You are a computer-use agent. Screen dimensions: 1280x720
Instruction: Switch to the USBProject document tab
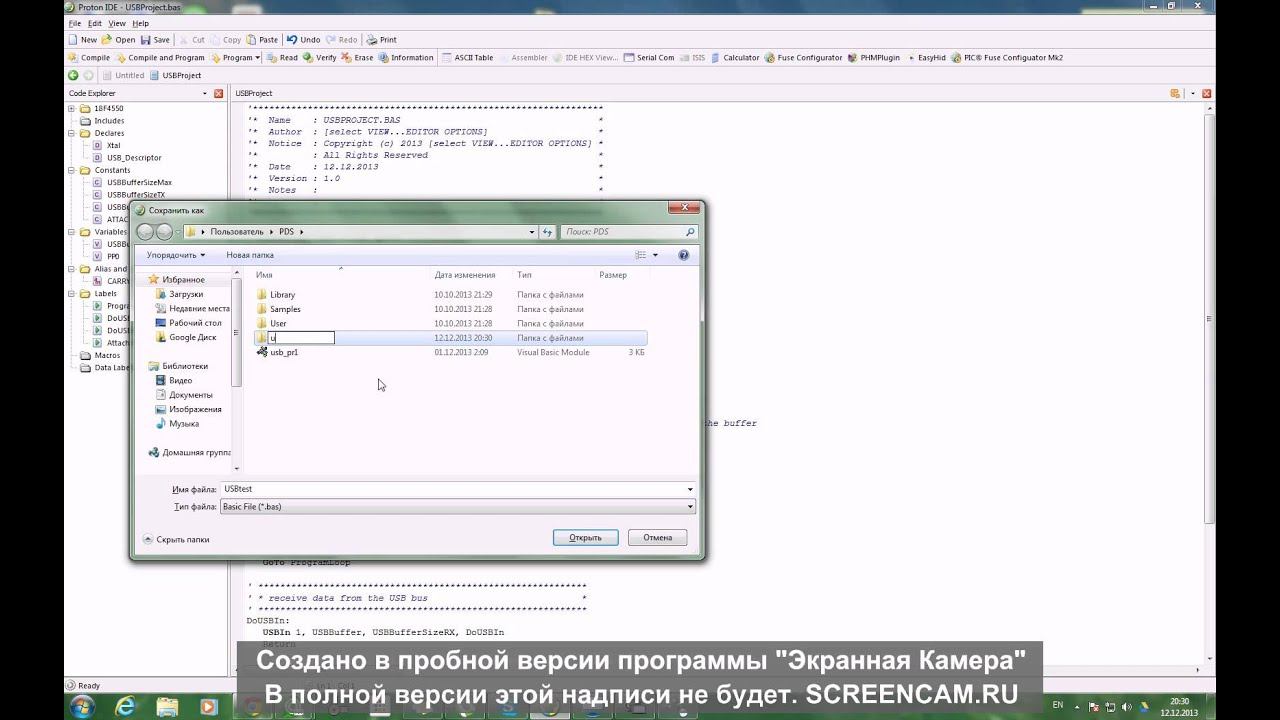(x=175, y=75)
